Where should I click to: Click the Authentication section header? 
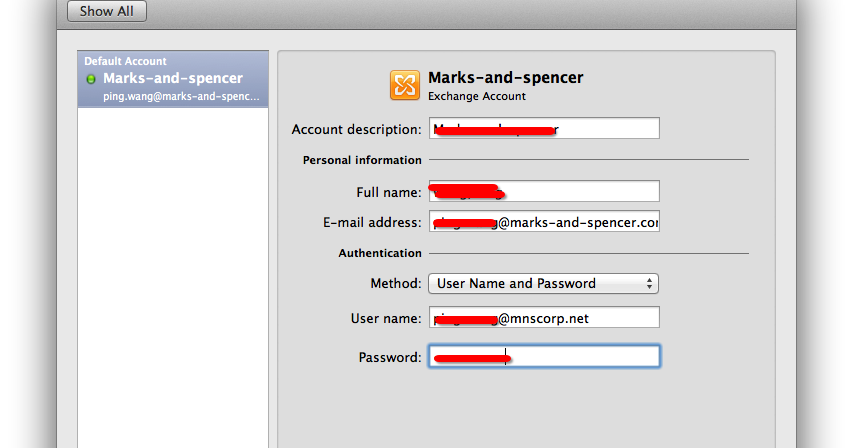380,253
